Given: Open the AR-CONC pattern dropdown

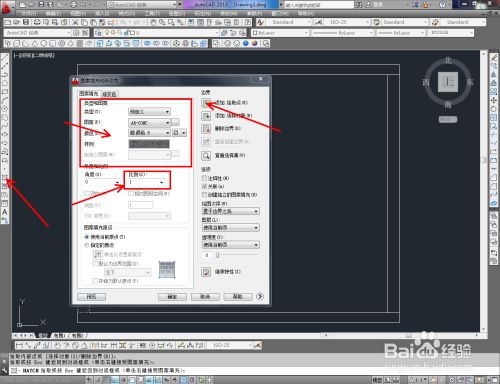Looking at the screenshot, I should (149, 123).
